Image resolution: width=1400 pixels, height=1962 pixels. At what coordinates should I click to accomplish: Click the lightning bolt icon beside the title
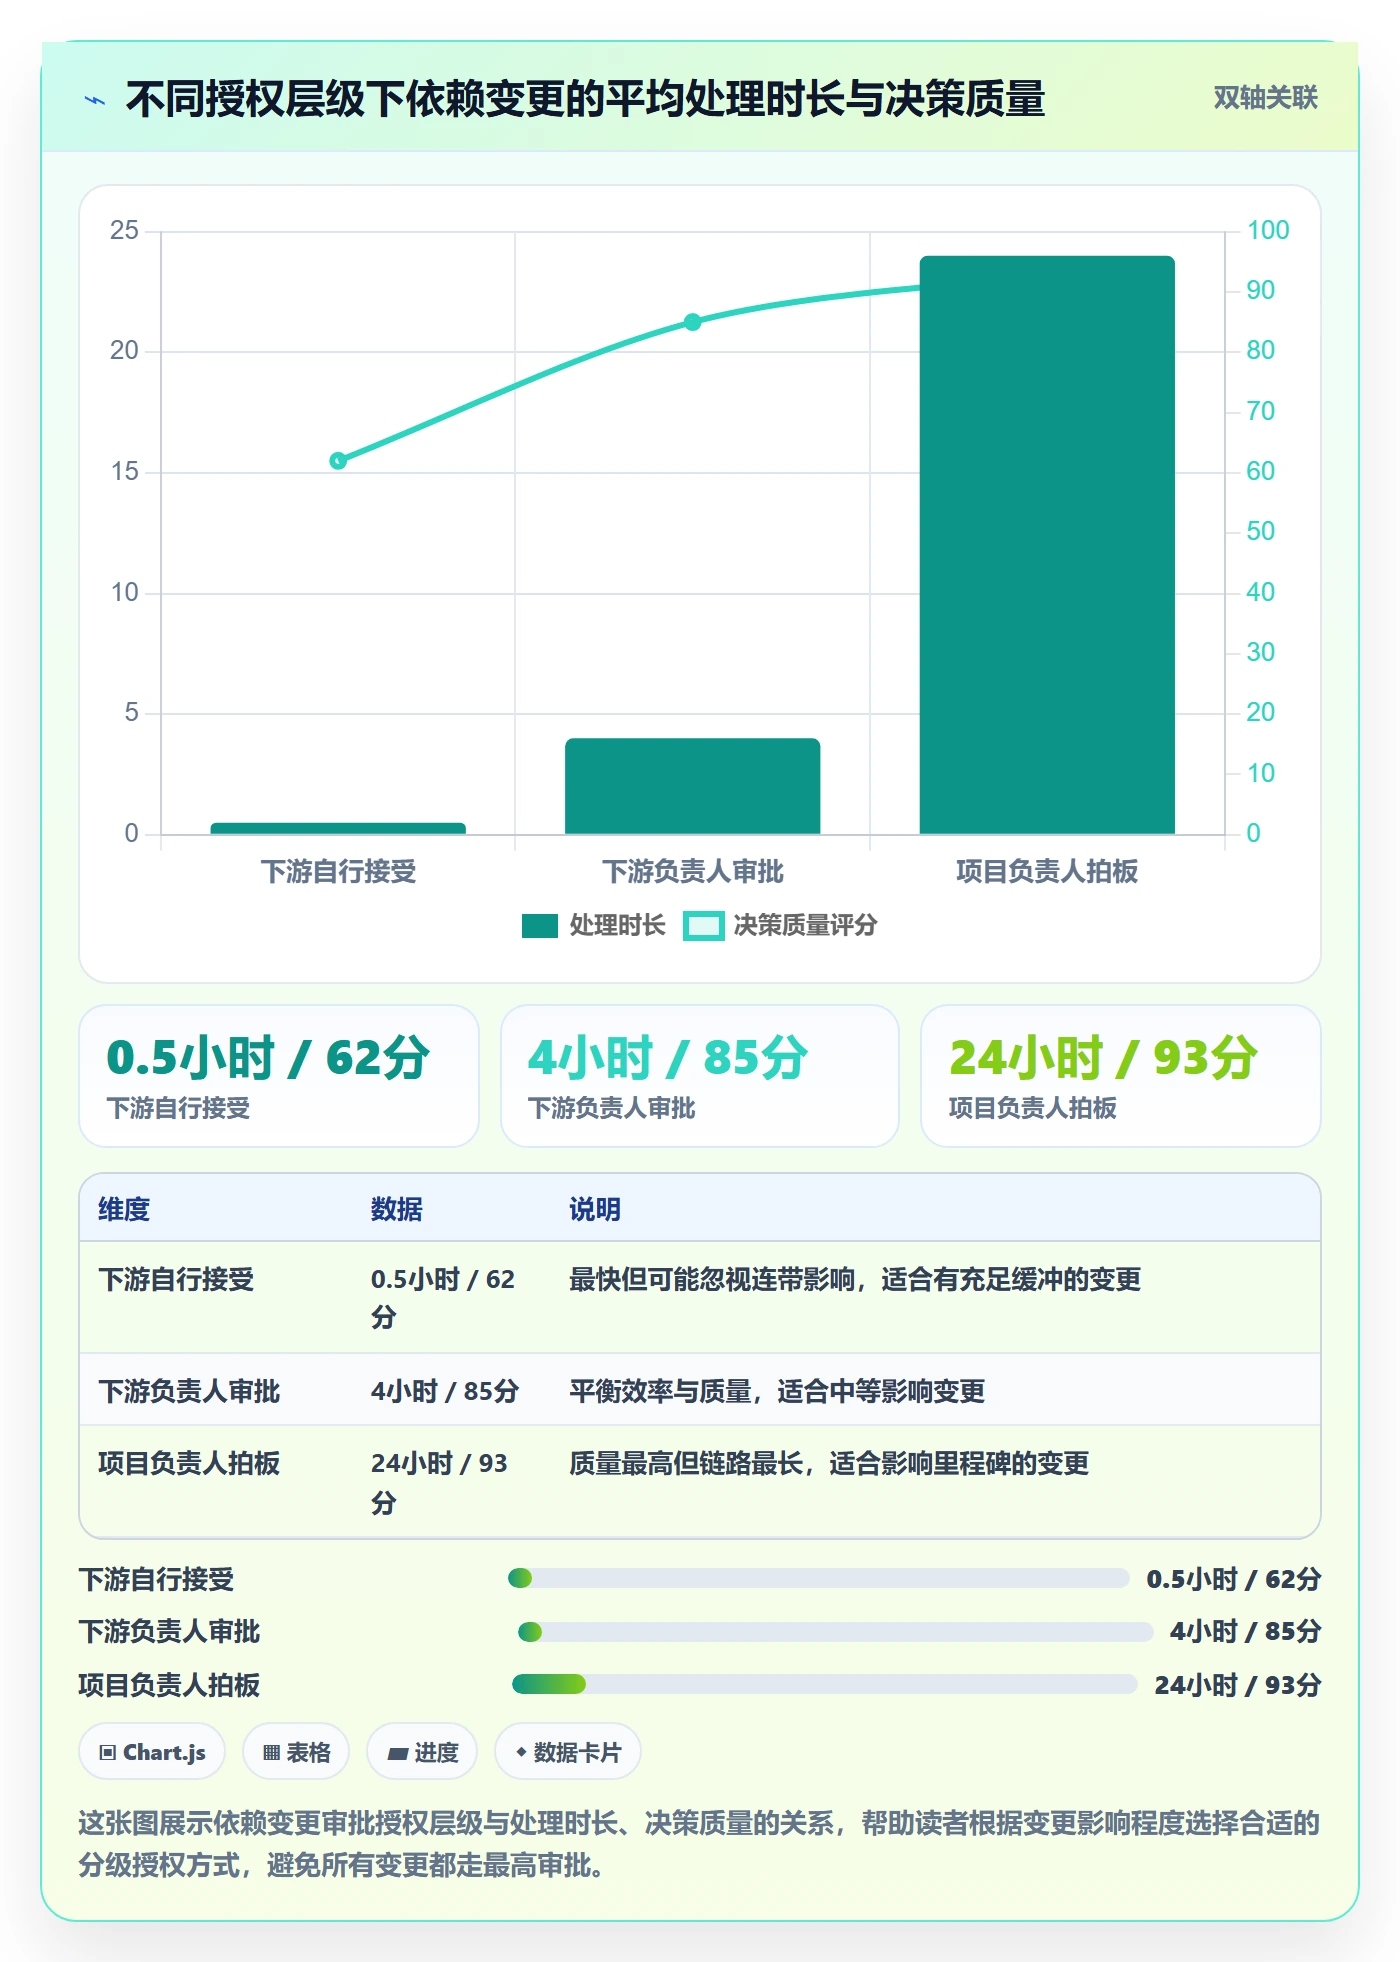click(95, 100)
